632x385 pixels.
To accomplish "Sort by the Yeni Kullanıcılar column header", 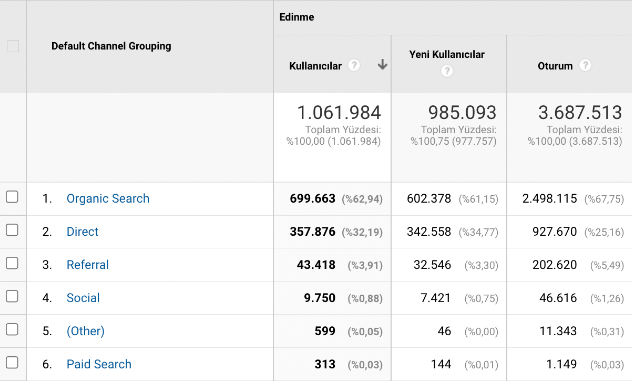I will [447, 54].
